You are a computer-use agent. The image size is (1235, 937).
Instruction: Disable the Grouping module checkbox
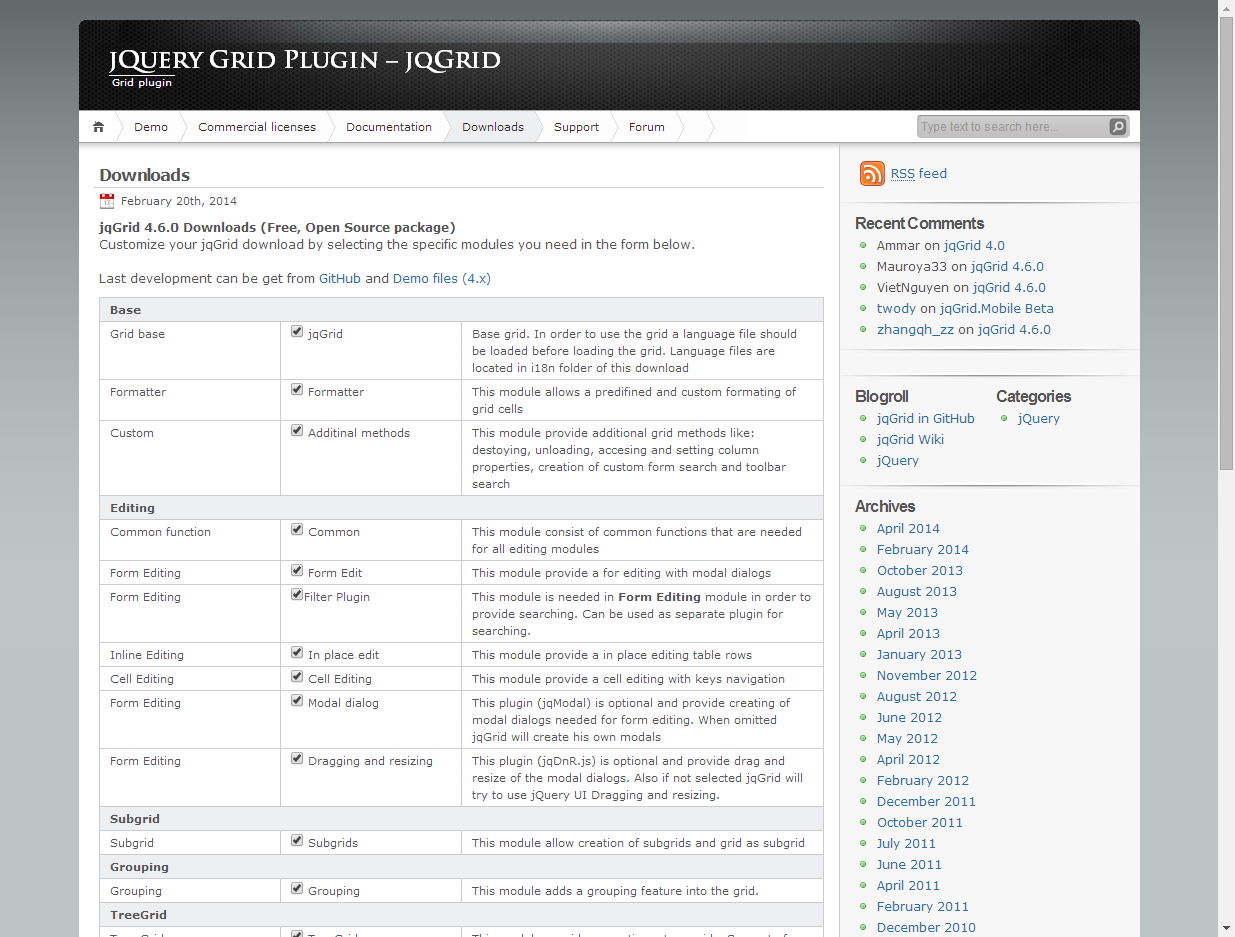297,889
